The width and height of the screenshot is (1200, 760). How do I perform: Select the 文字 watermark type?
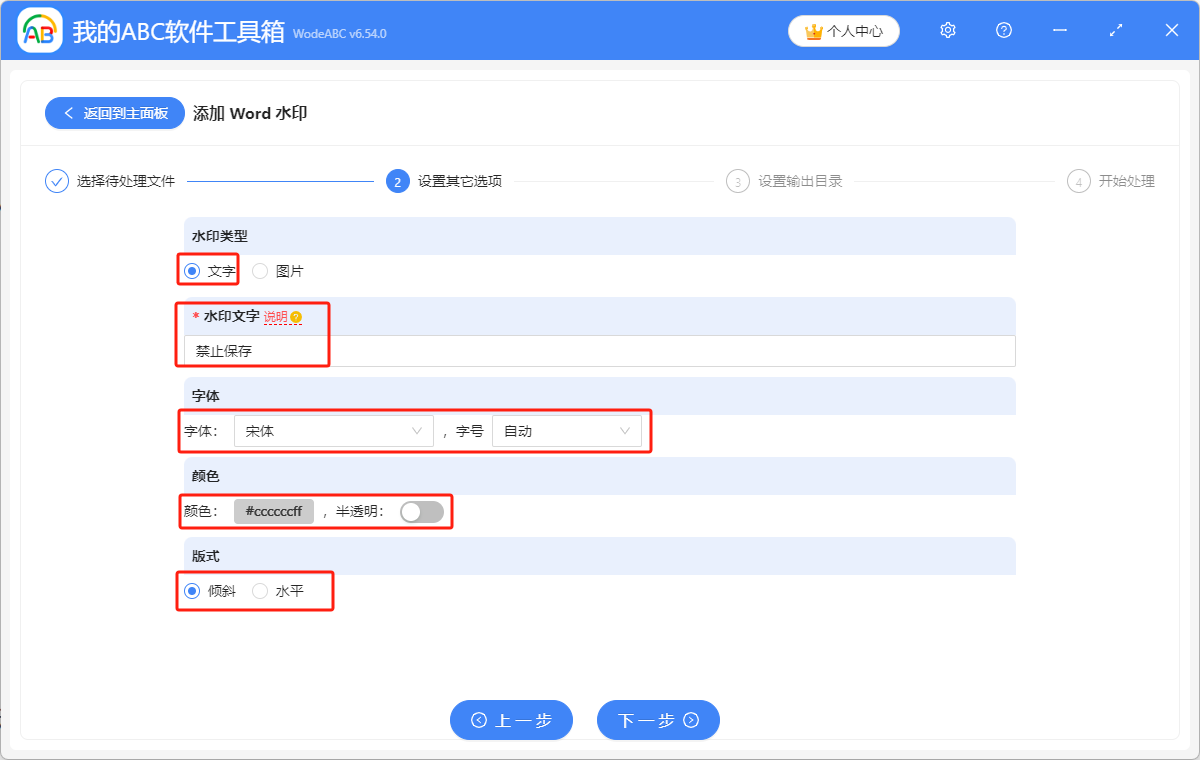point(190,270)
